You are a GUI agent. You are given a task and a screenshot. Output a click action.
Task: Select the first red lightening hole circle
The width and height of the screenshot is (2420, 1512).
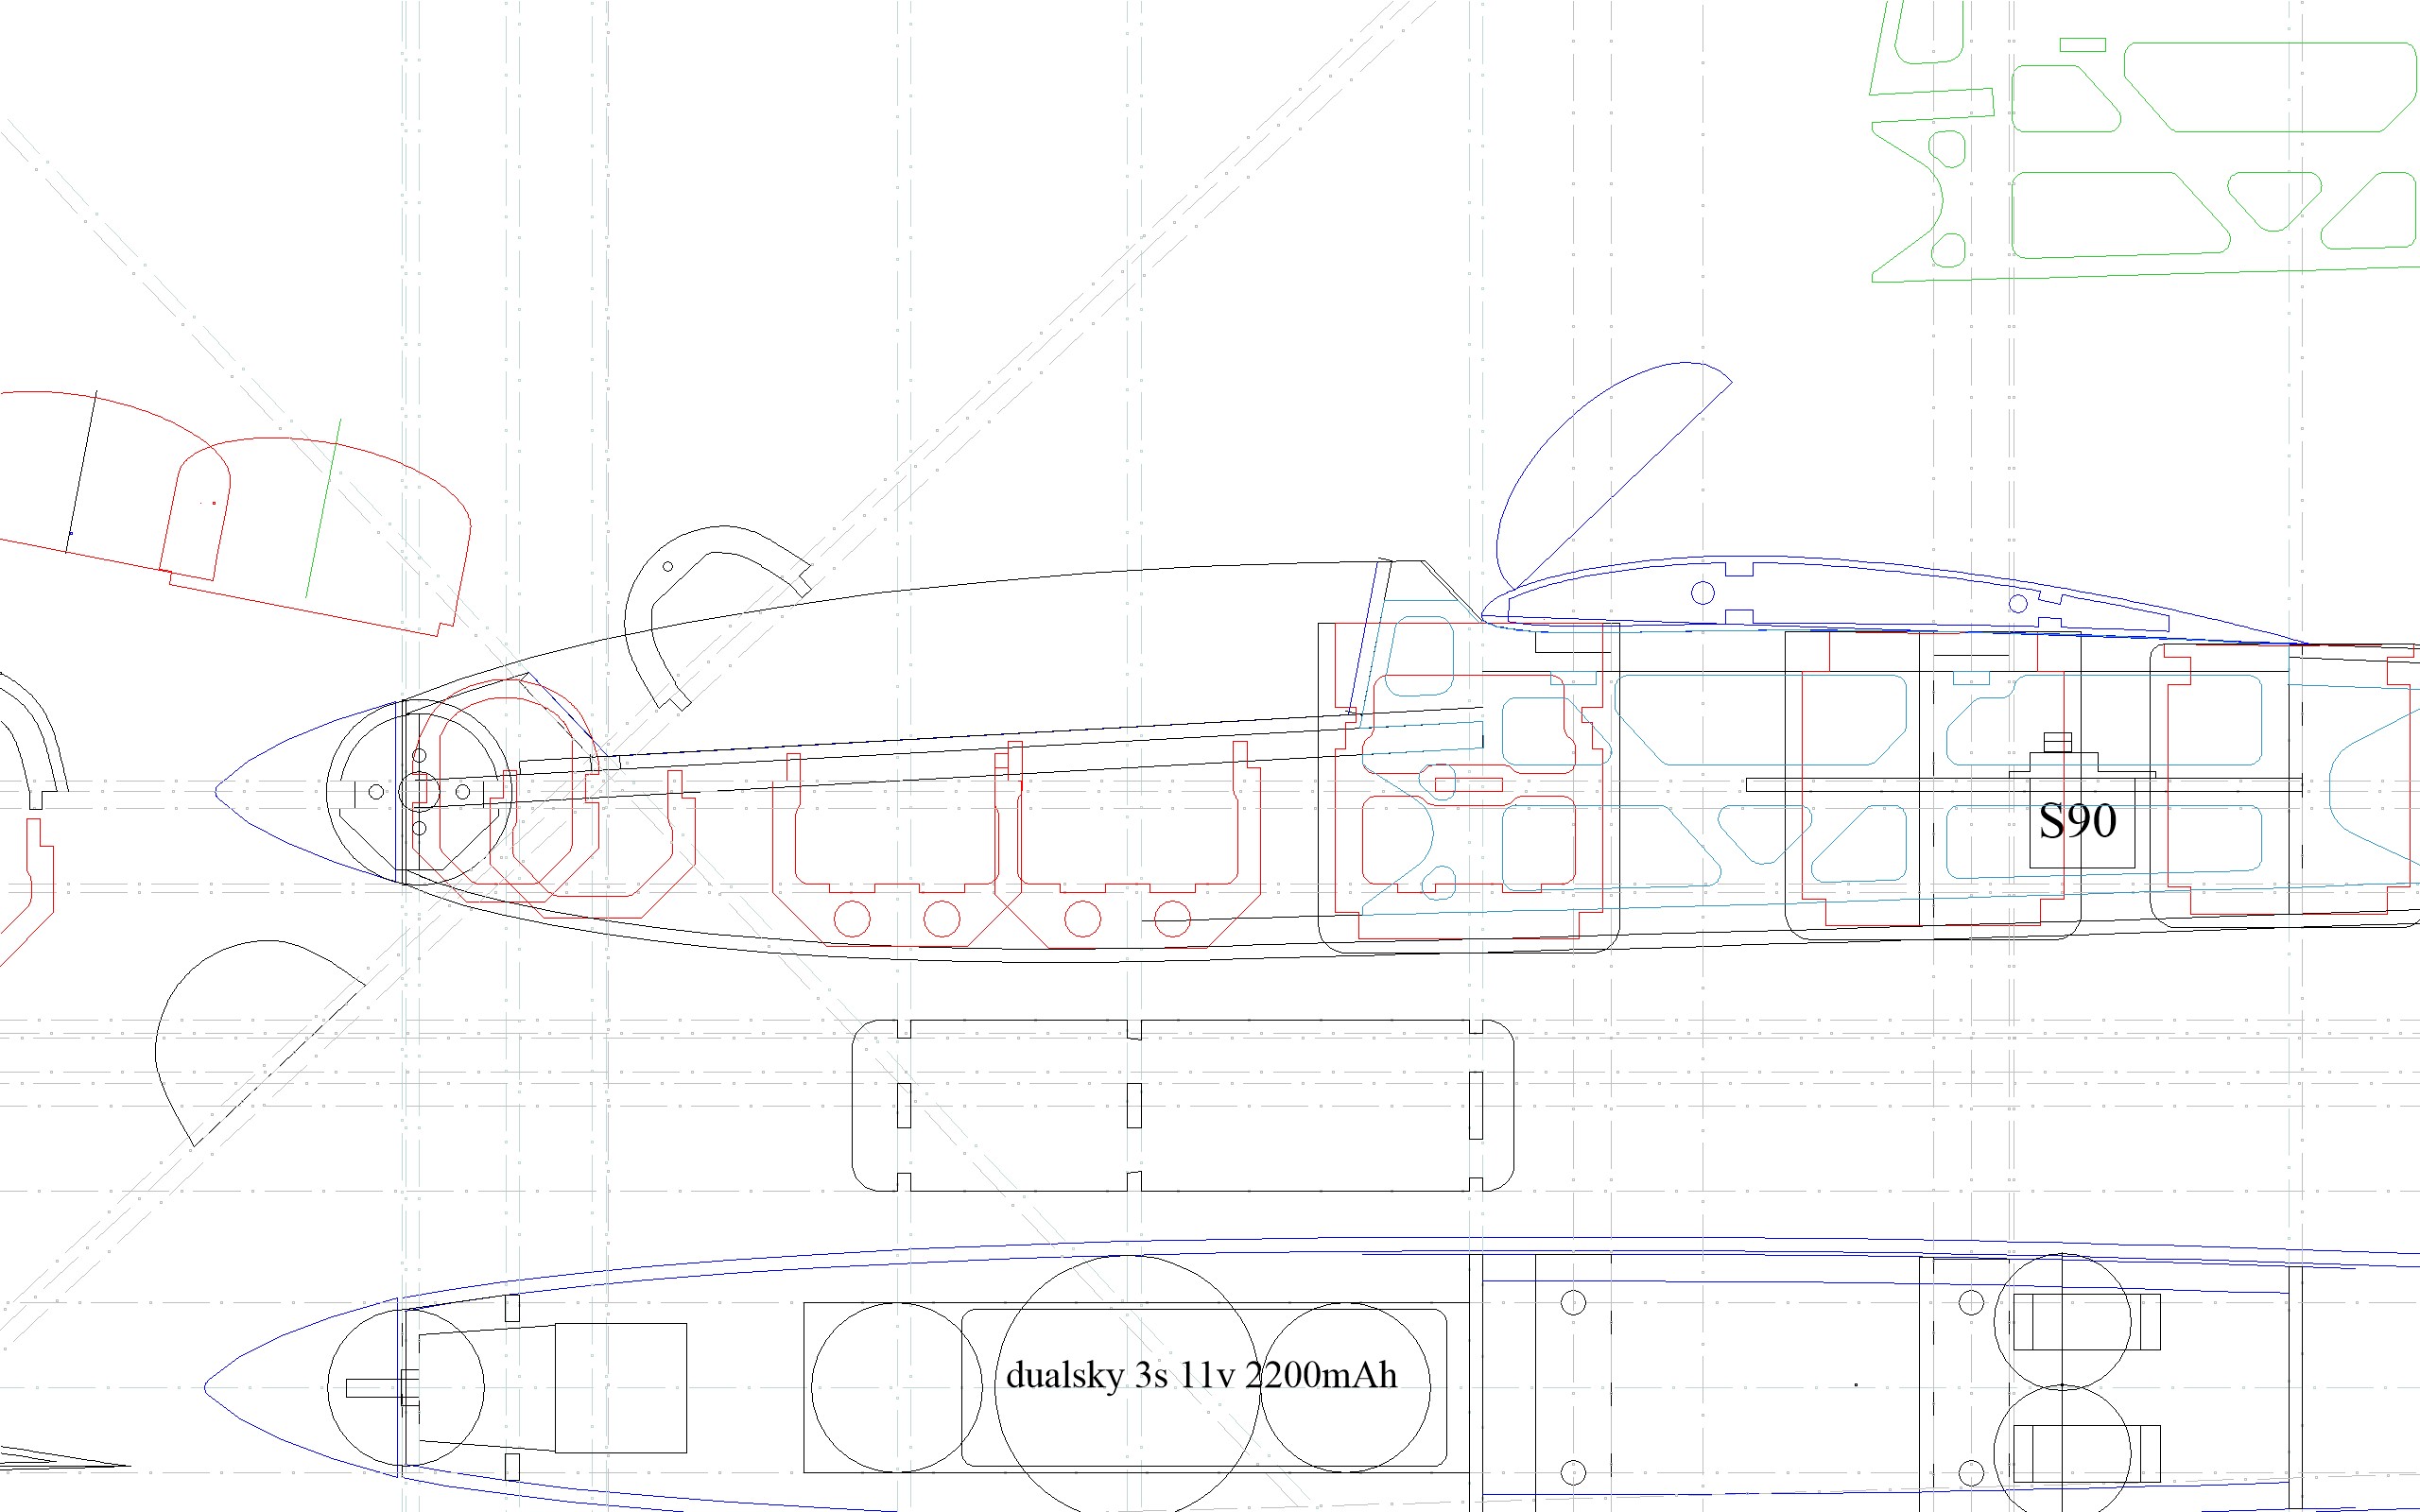pyautogui.click(x=852, y=918)
